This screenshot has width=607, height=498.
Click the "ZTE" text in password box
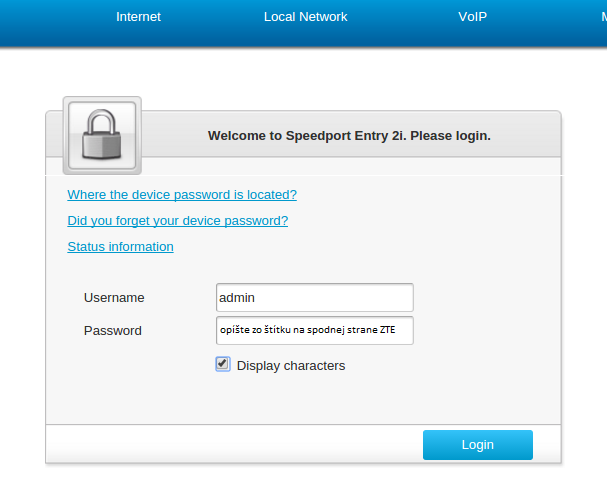(388, 330)
